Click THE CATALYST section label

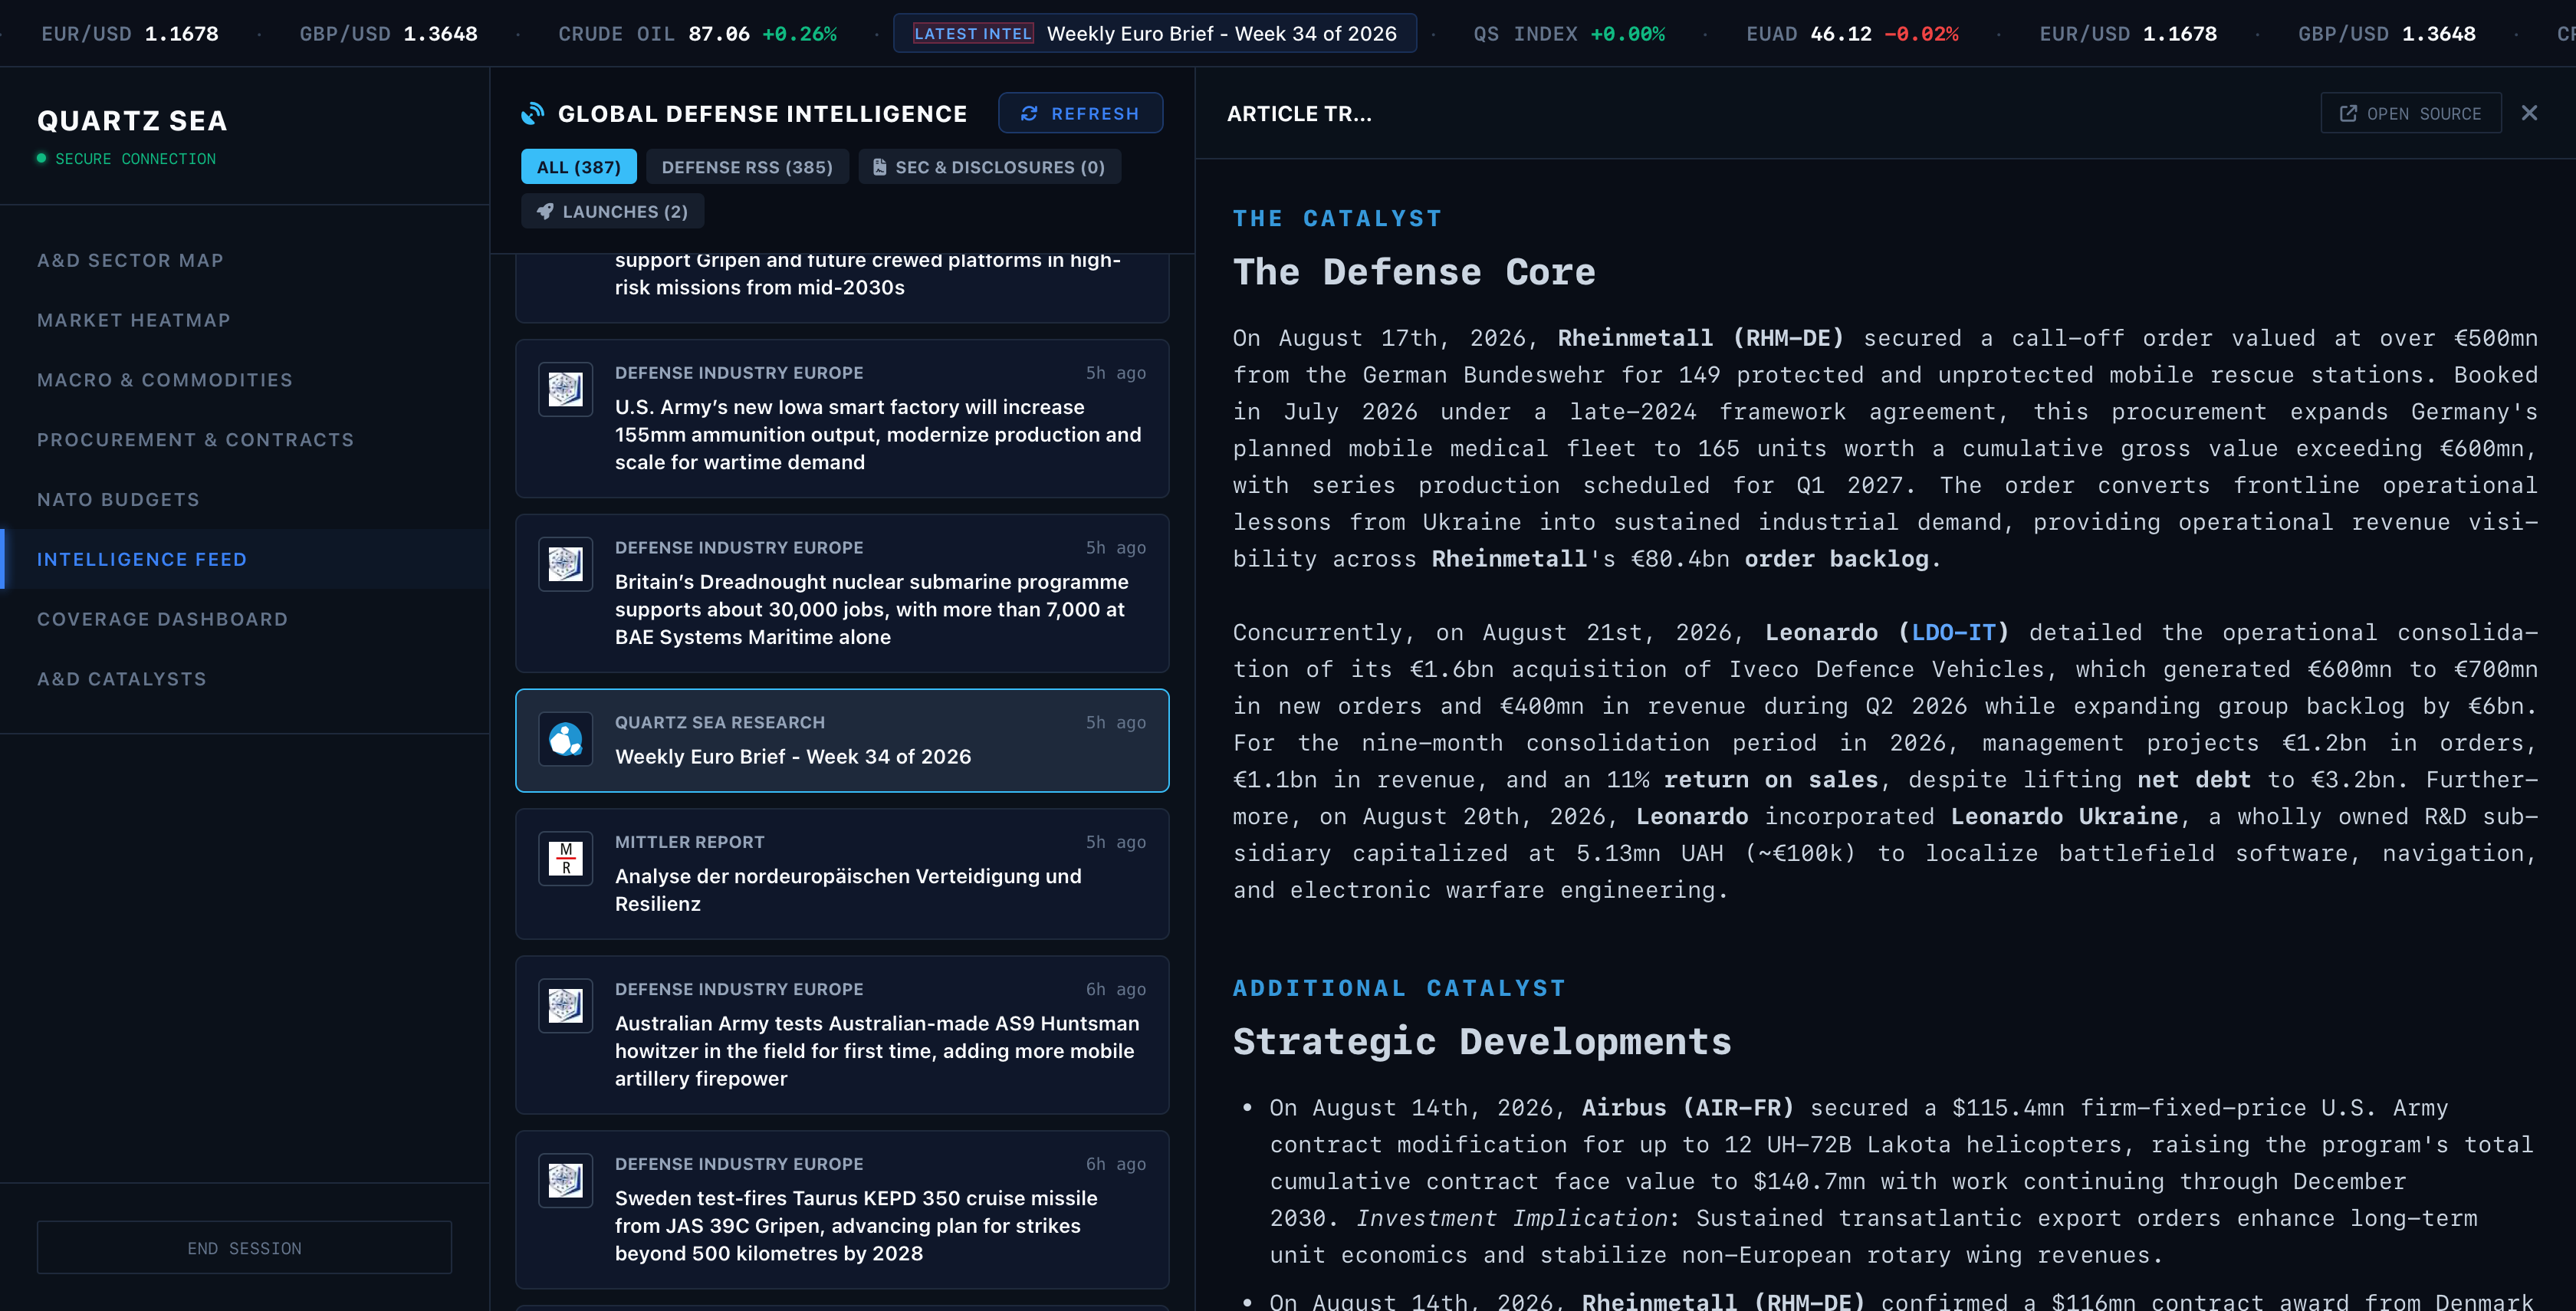[x=1337, y=218]
